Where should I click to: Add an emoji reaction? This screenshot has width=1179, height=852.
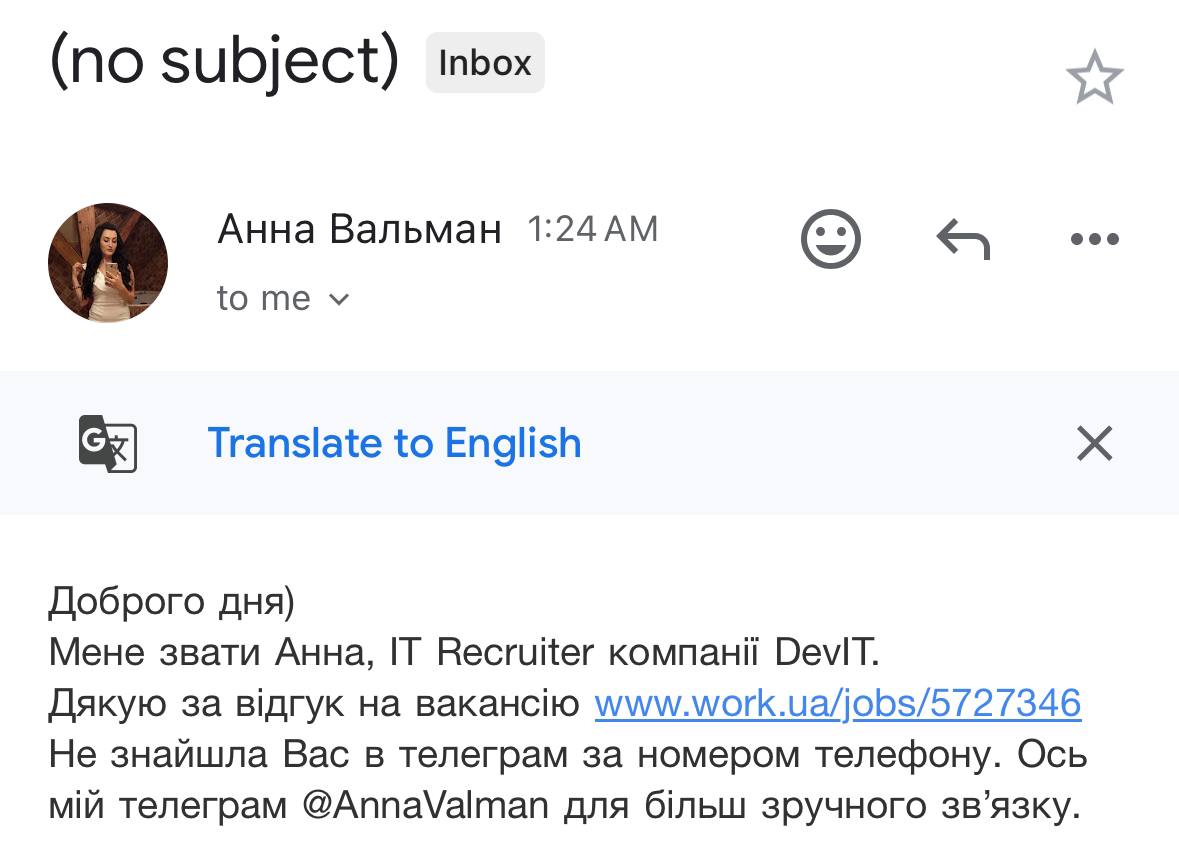(x=830, y=239)
